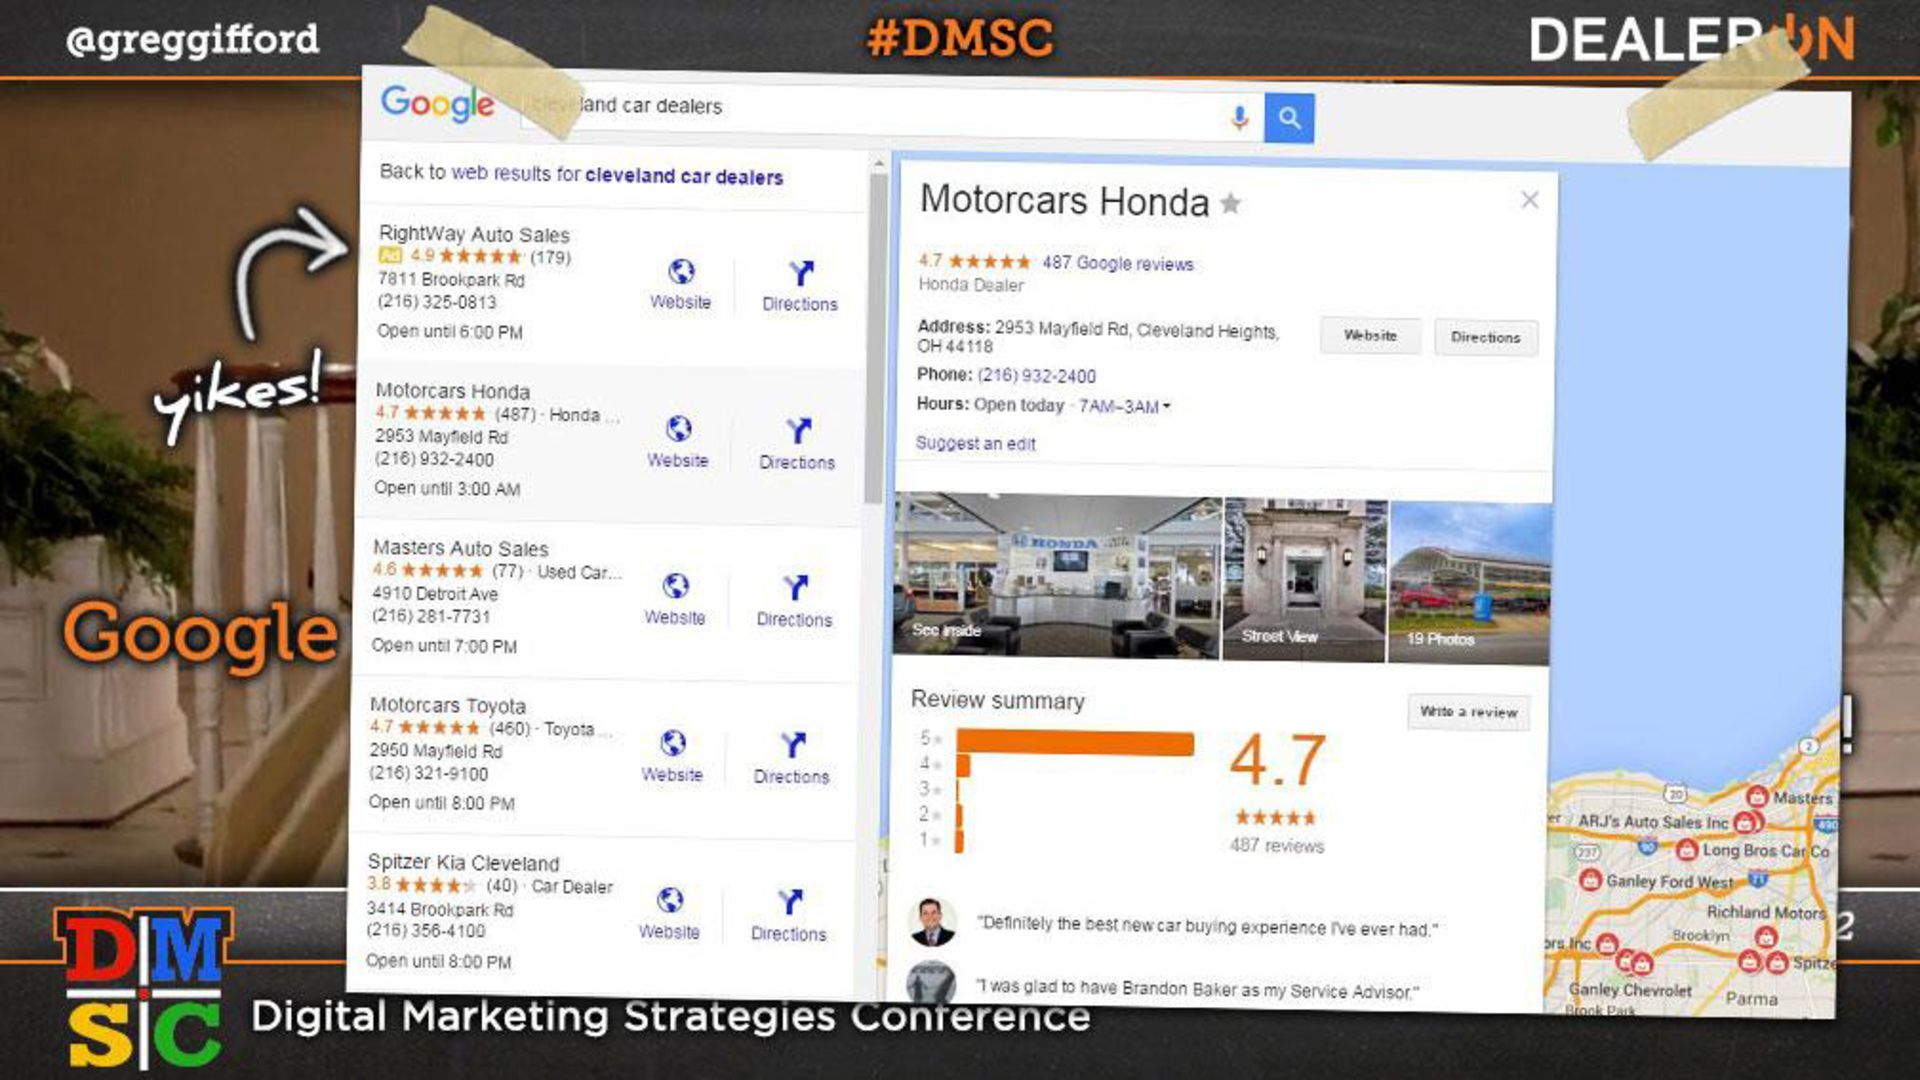
Task: Open the See inside photo thumbnail
Action: [1056, 576]
